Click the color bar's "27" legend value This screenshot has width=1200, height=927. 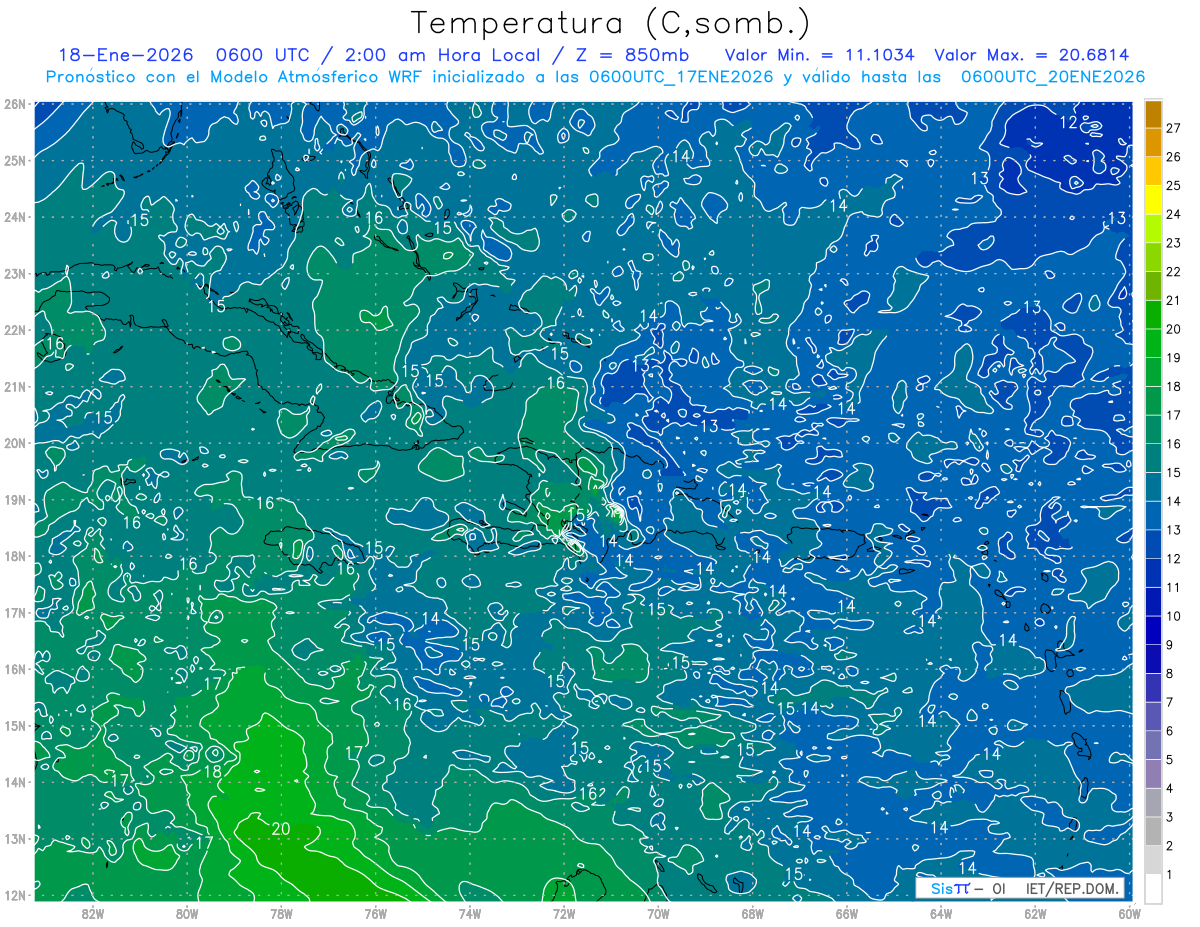pyautogui.click(x=1174, y=127)
